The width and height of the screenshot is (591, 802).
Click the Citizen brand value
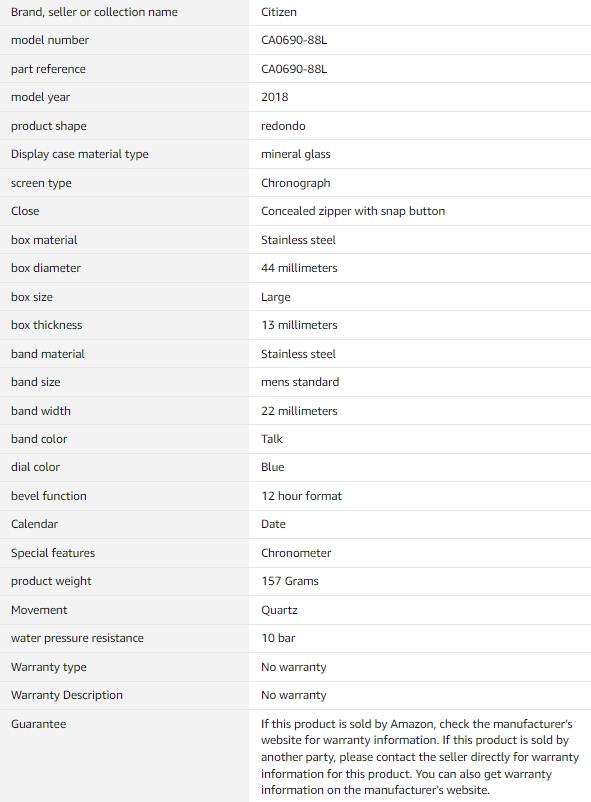(278, 12)
